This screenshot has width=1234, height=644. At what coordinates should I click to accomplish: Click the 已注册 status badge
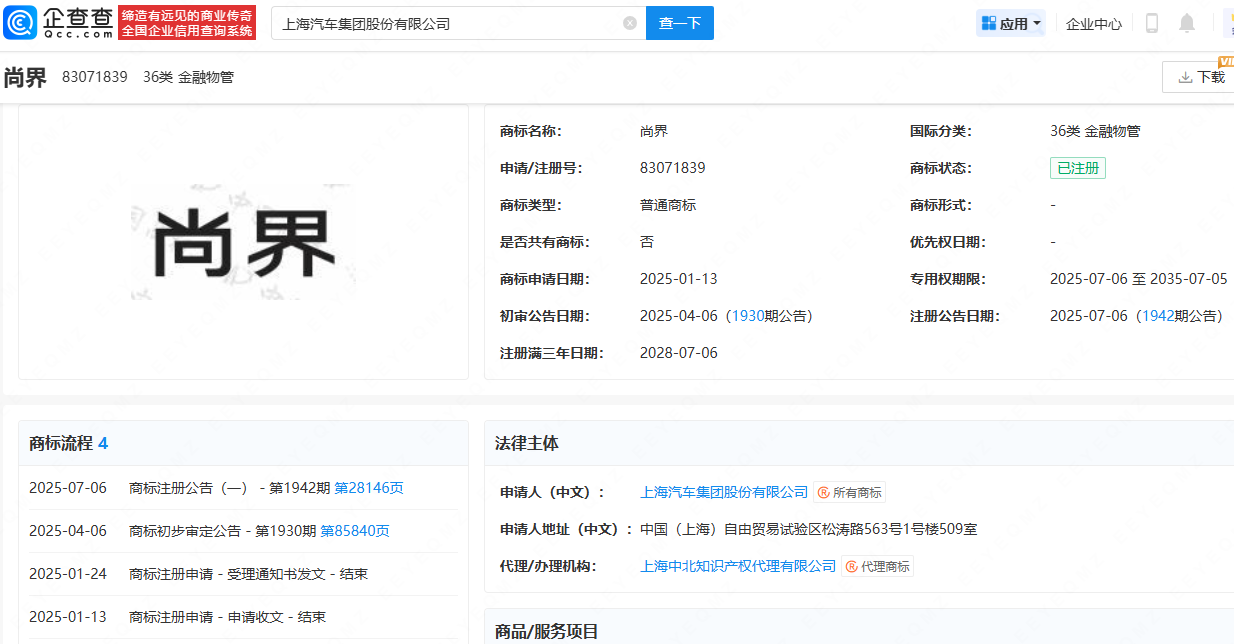[1078, 168]
